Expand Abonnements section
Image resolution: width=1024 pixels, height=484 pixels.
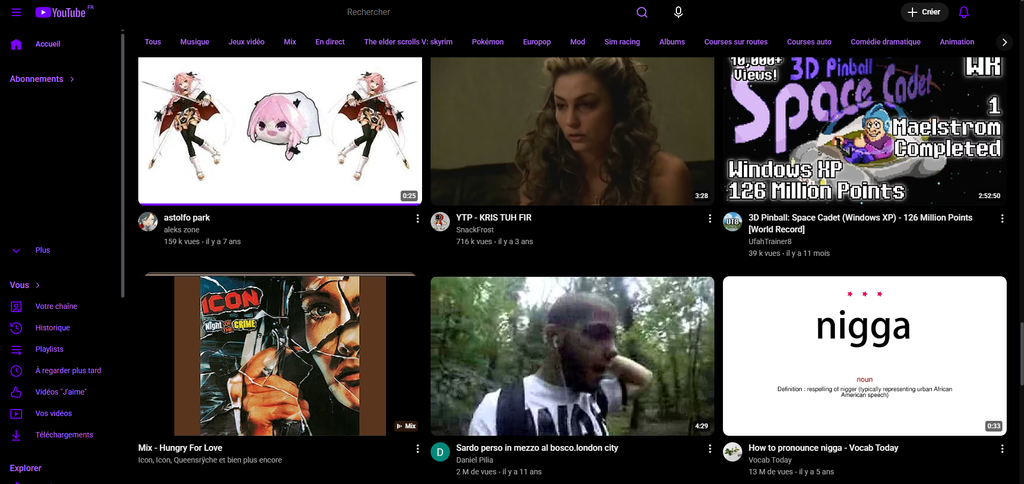point(42,79)
